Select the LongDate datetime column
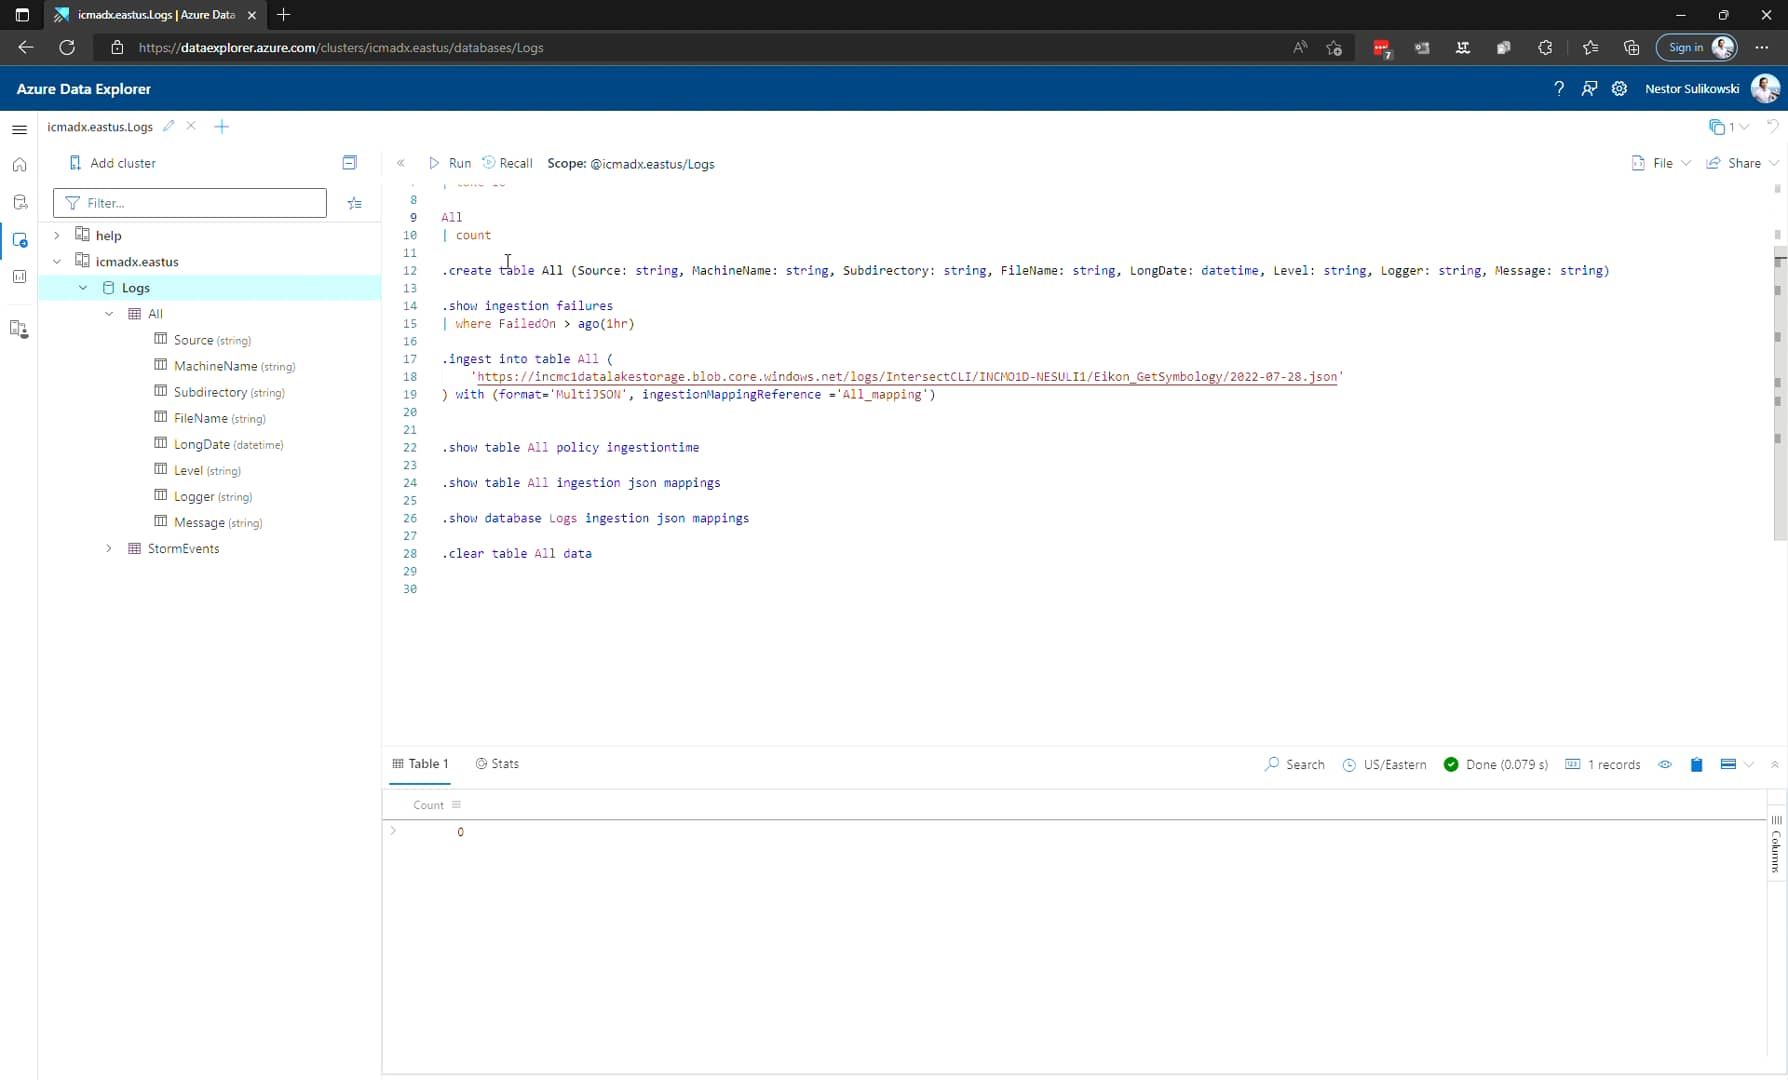1788x1080 pixels. pos(219,444)
